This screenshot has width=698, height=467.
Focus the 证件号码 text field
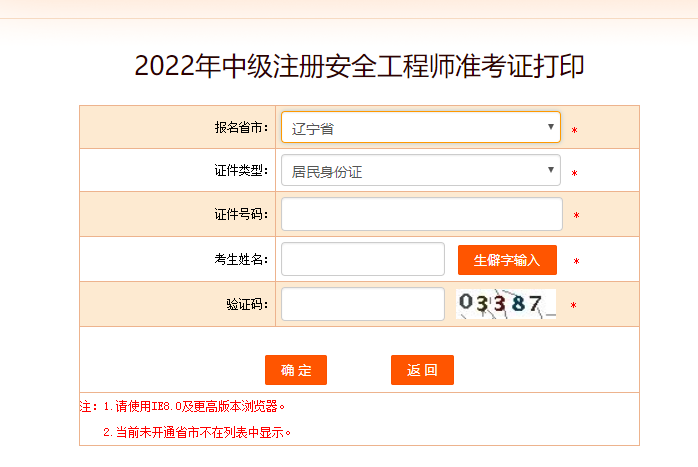(421, 214)
